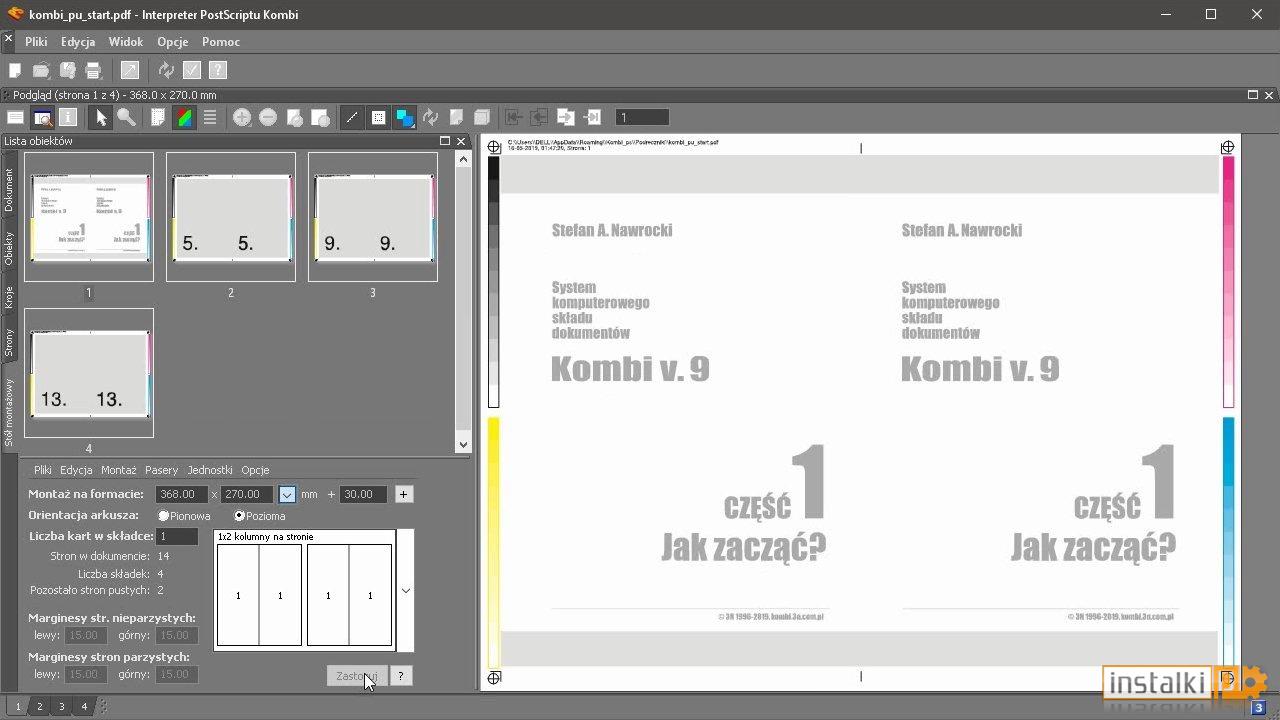
Task: Click the thumbnail list scrollbar down arrow
Action: pos(462,445)
